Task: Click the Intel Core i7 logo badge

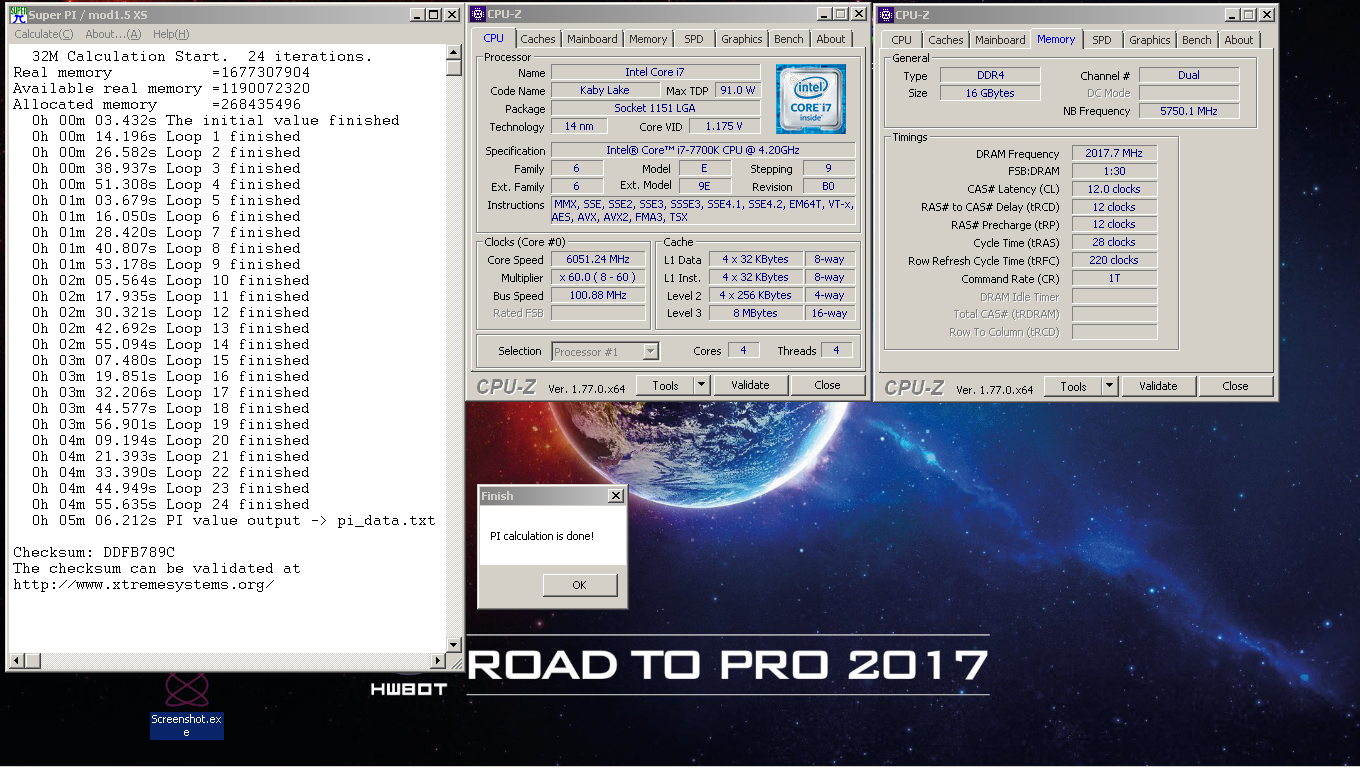Action: point(810,99)
